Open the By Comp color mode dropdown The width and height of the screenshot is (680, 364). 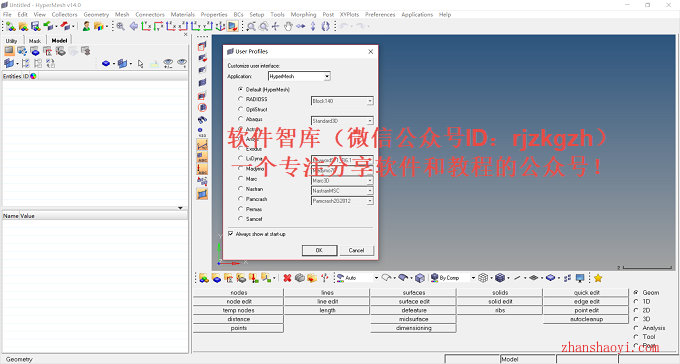473,278
